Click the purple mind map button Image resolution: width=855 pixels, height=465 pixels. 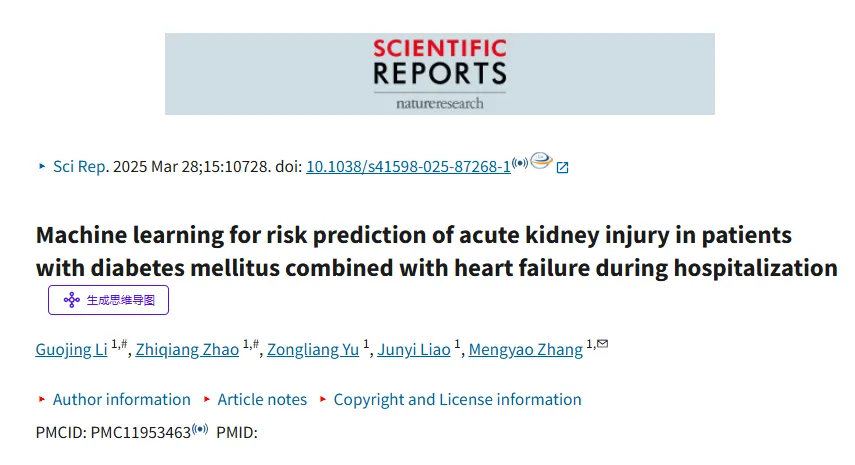click(x=109, y=300)
